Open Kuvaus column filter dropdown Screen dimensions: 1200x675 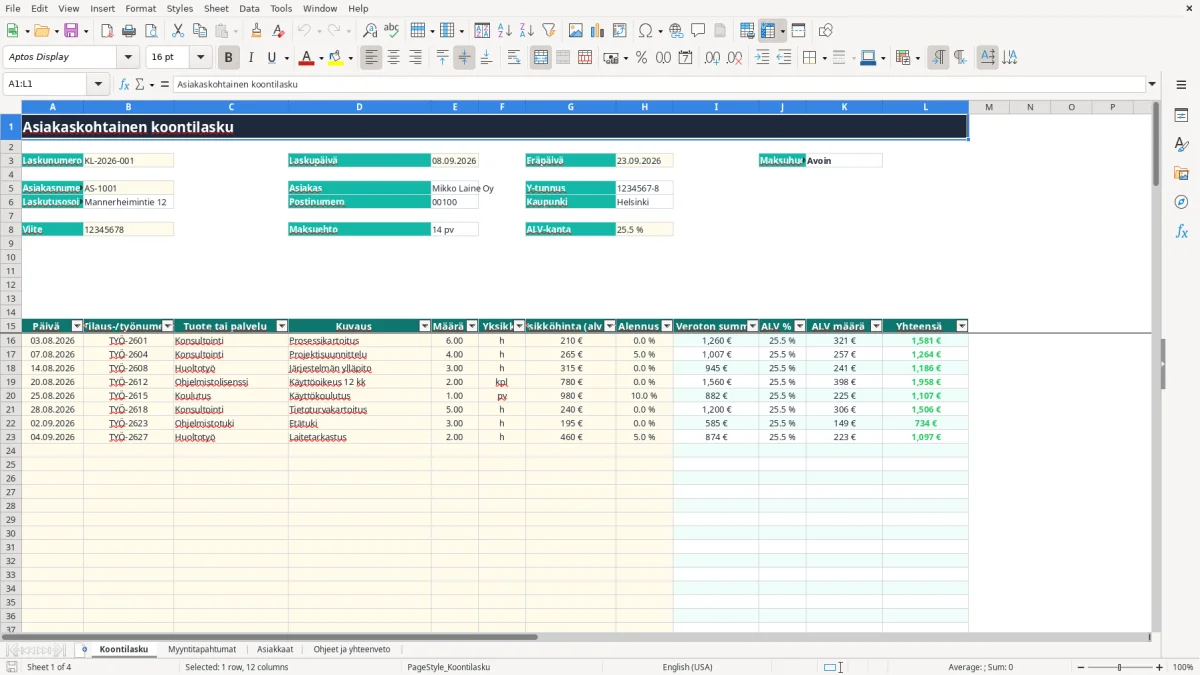(424, 326)
